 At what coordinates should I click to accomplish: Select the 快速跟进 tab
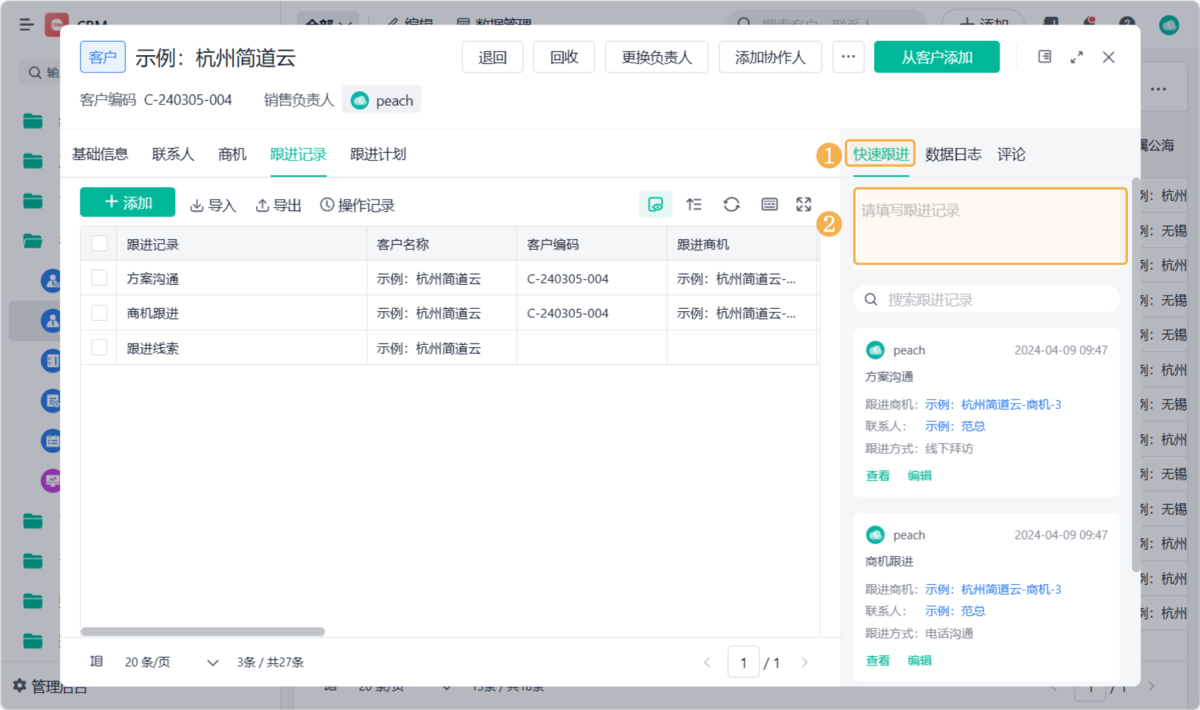(x=881, y=154)
